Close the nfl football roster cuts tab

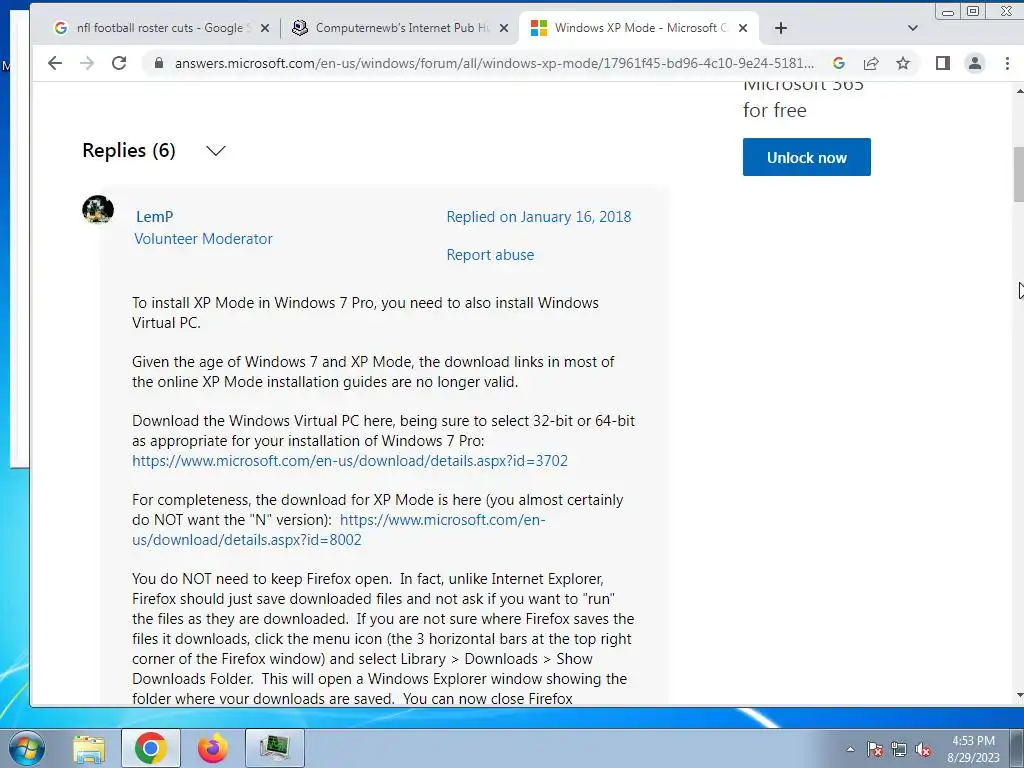point(264,28)
